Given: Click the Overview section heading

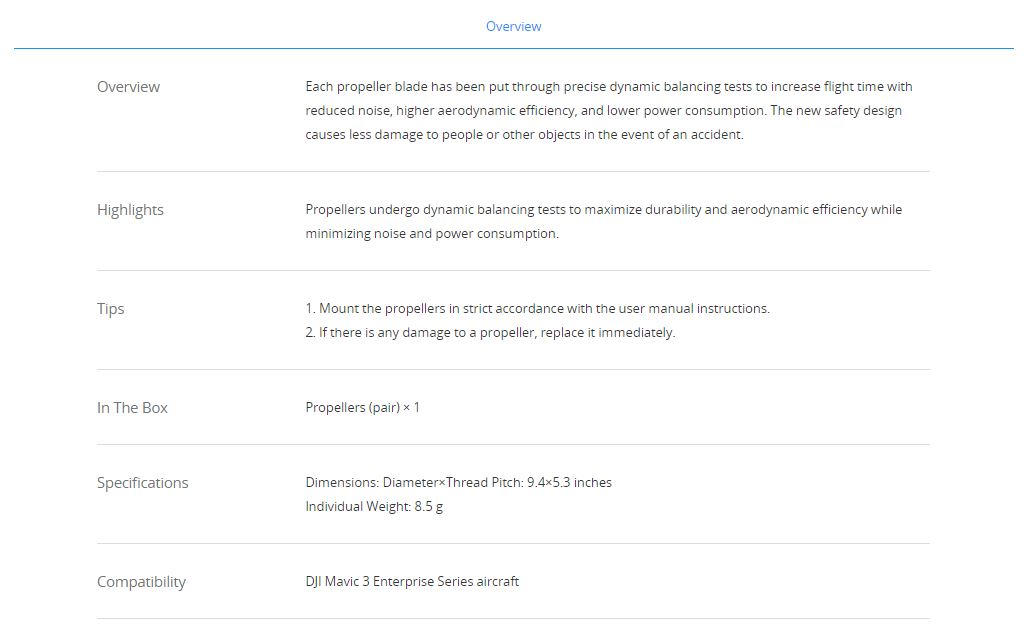Looking at the screenshot, I should pos(129,87).
